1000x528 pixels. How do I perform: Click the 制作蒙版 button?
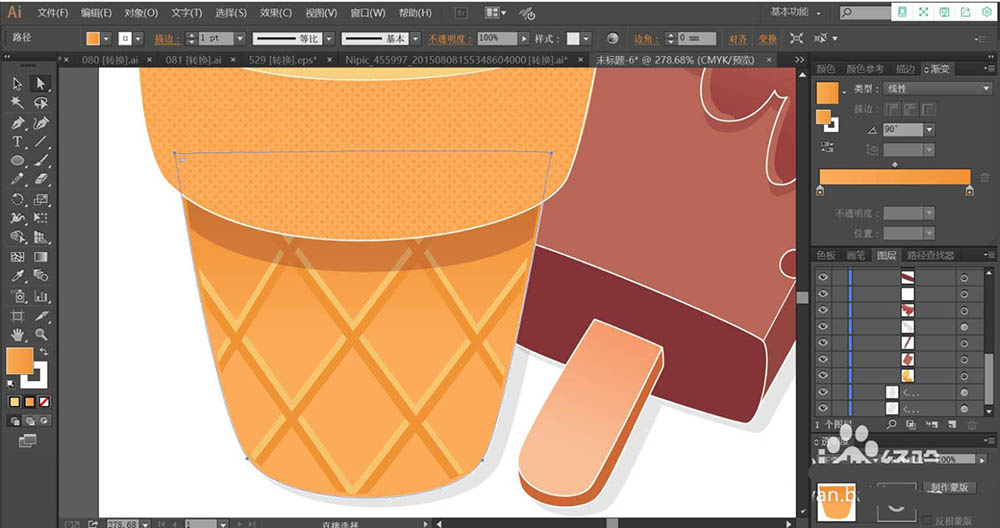[950, 488]
